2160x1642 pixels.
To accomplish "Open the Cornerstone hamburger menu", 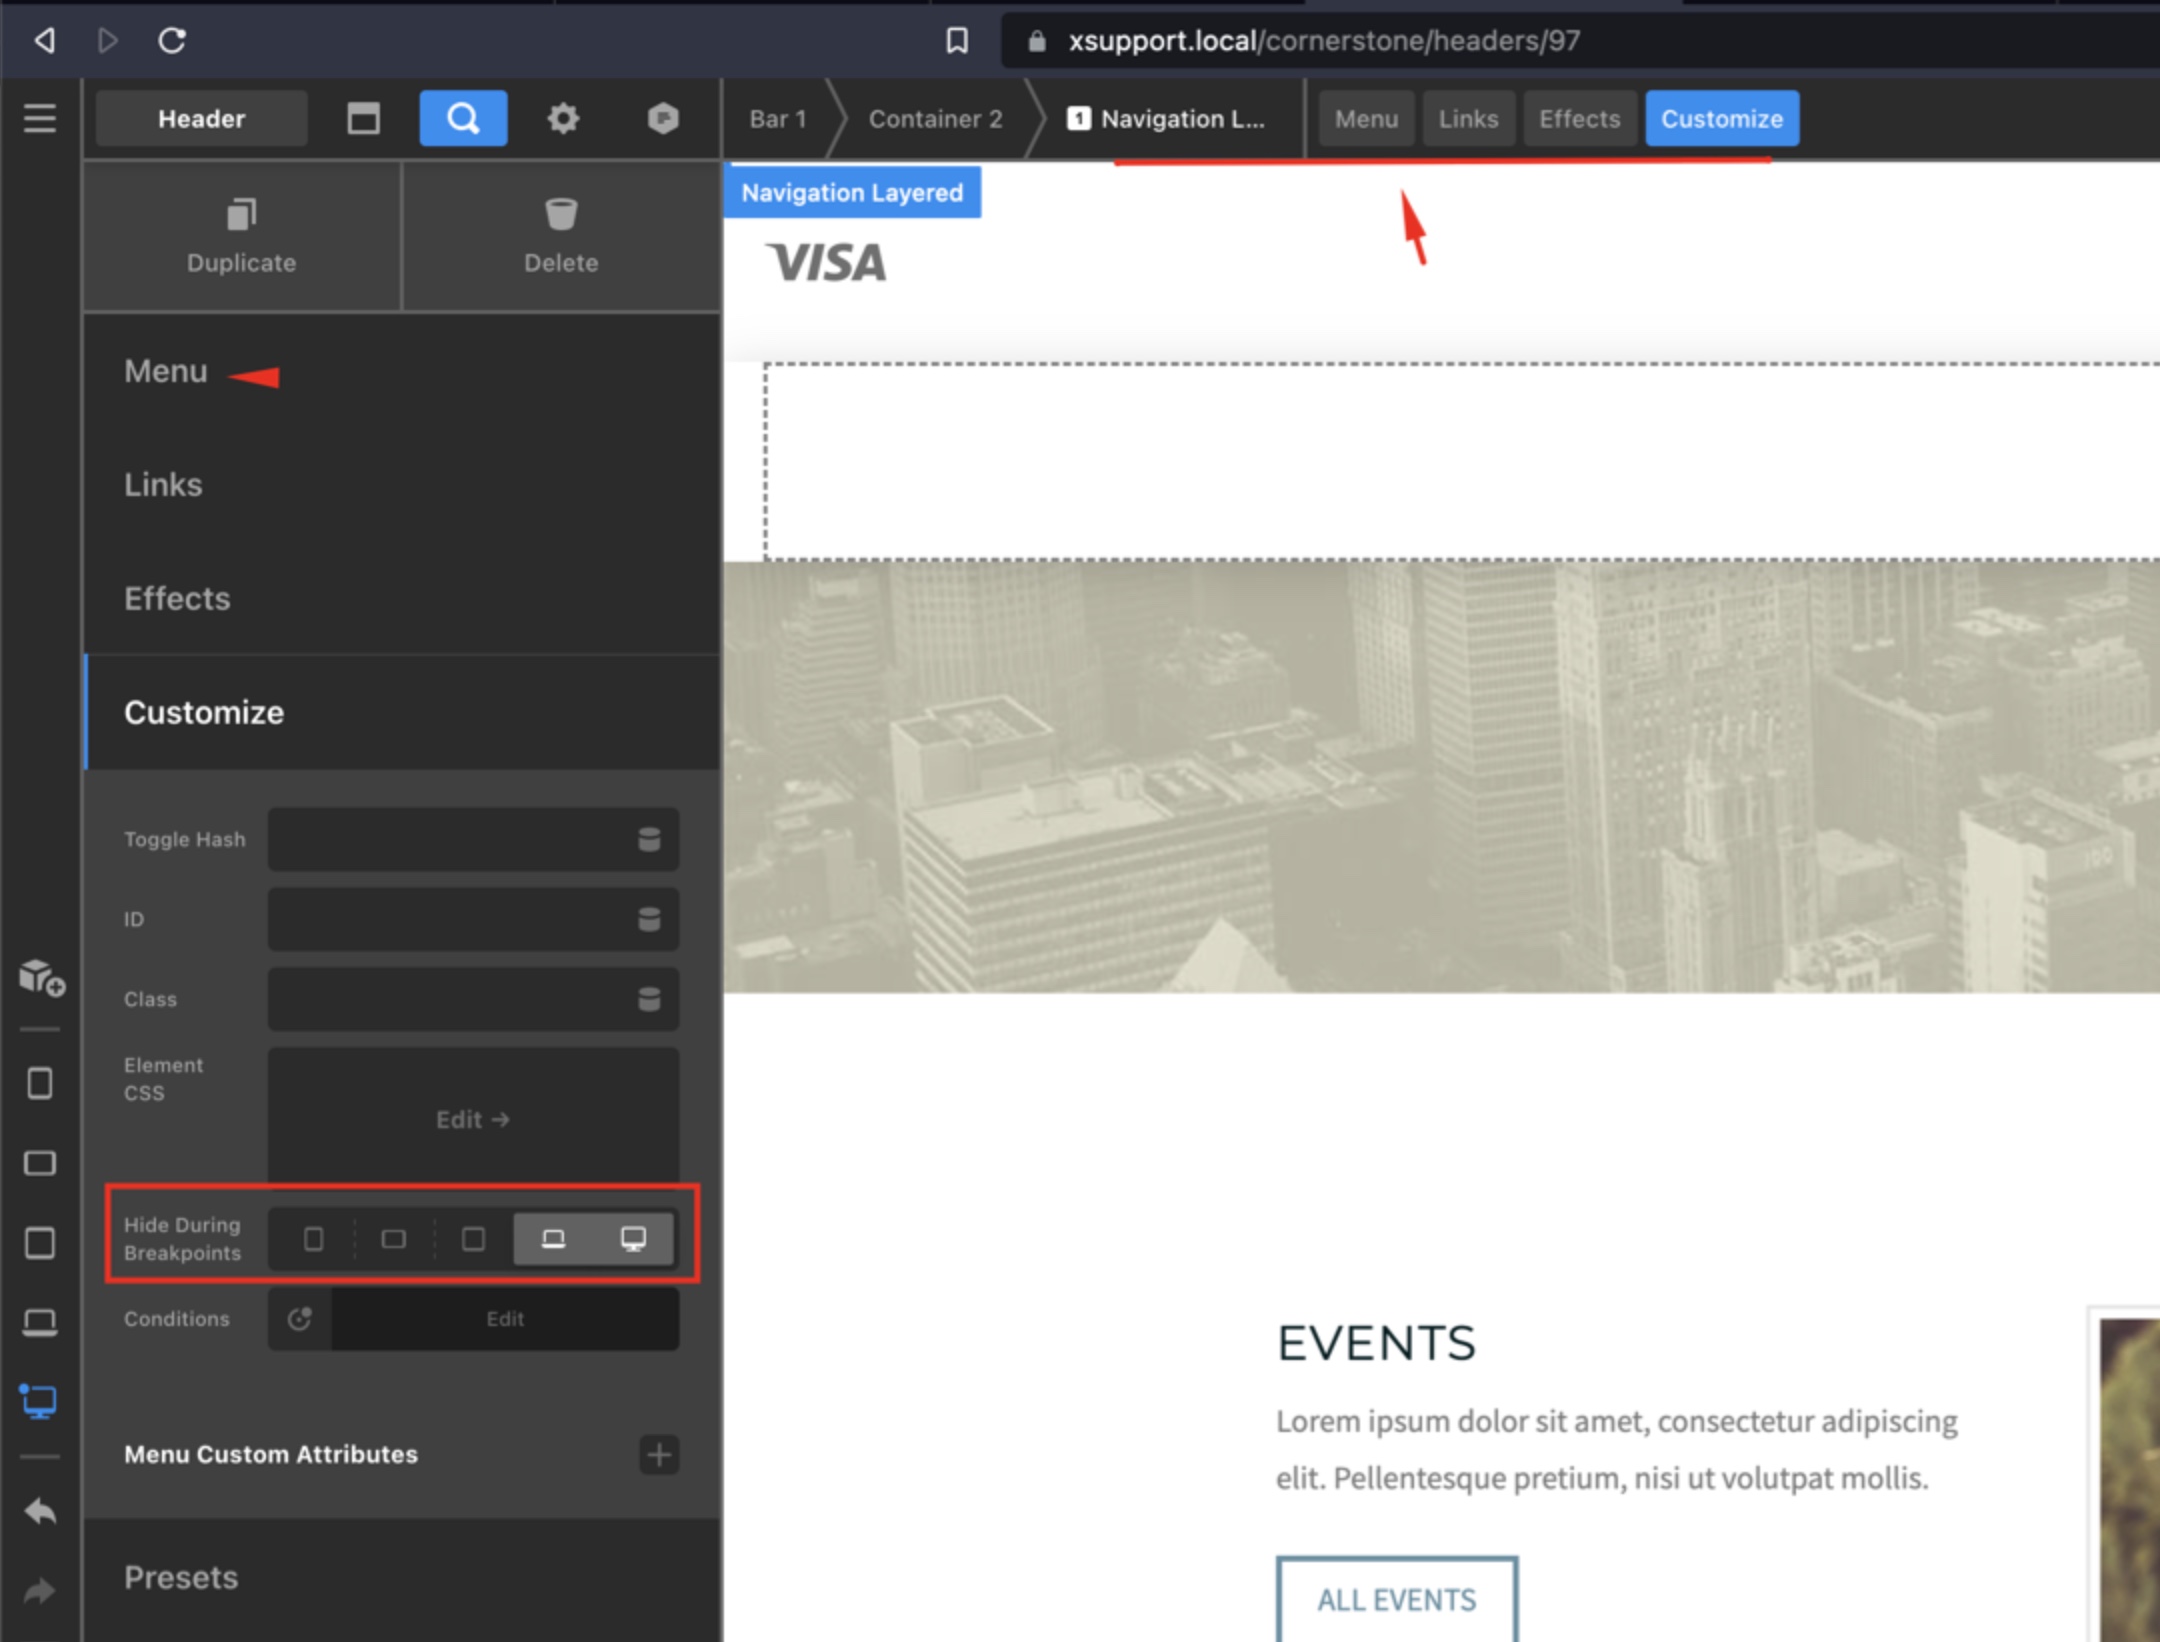I will (40, 118).
